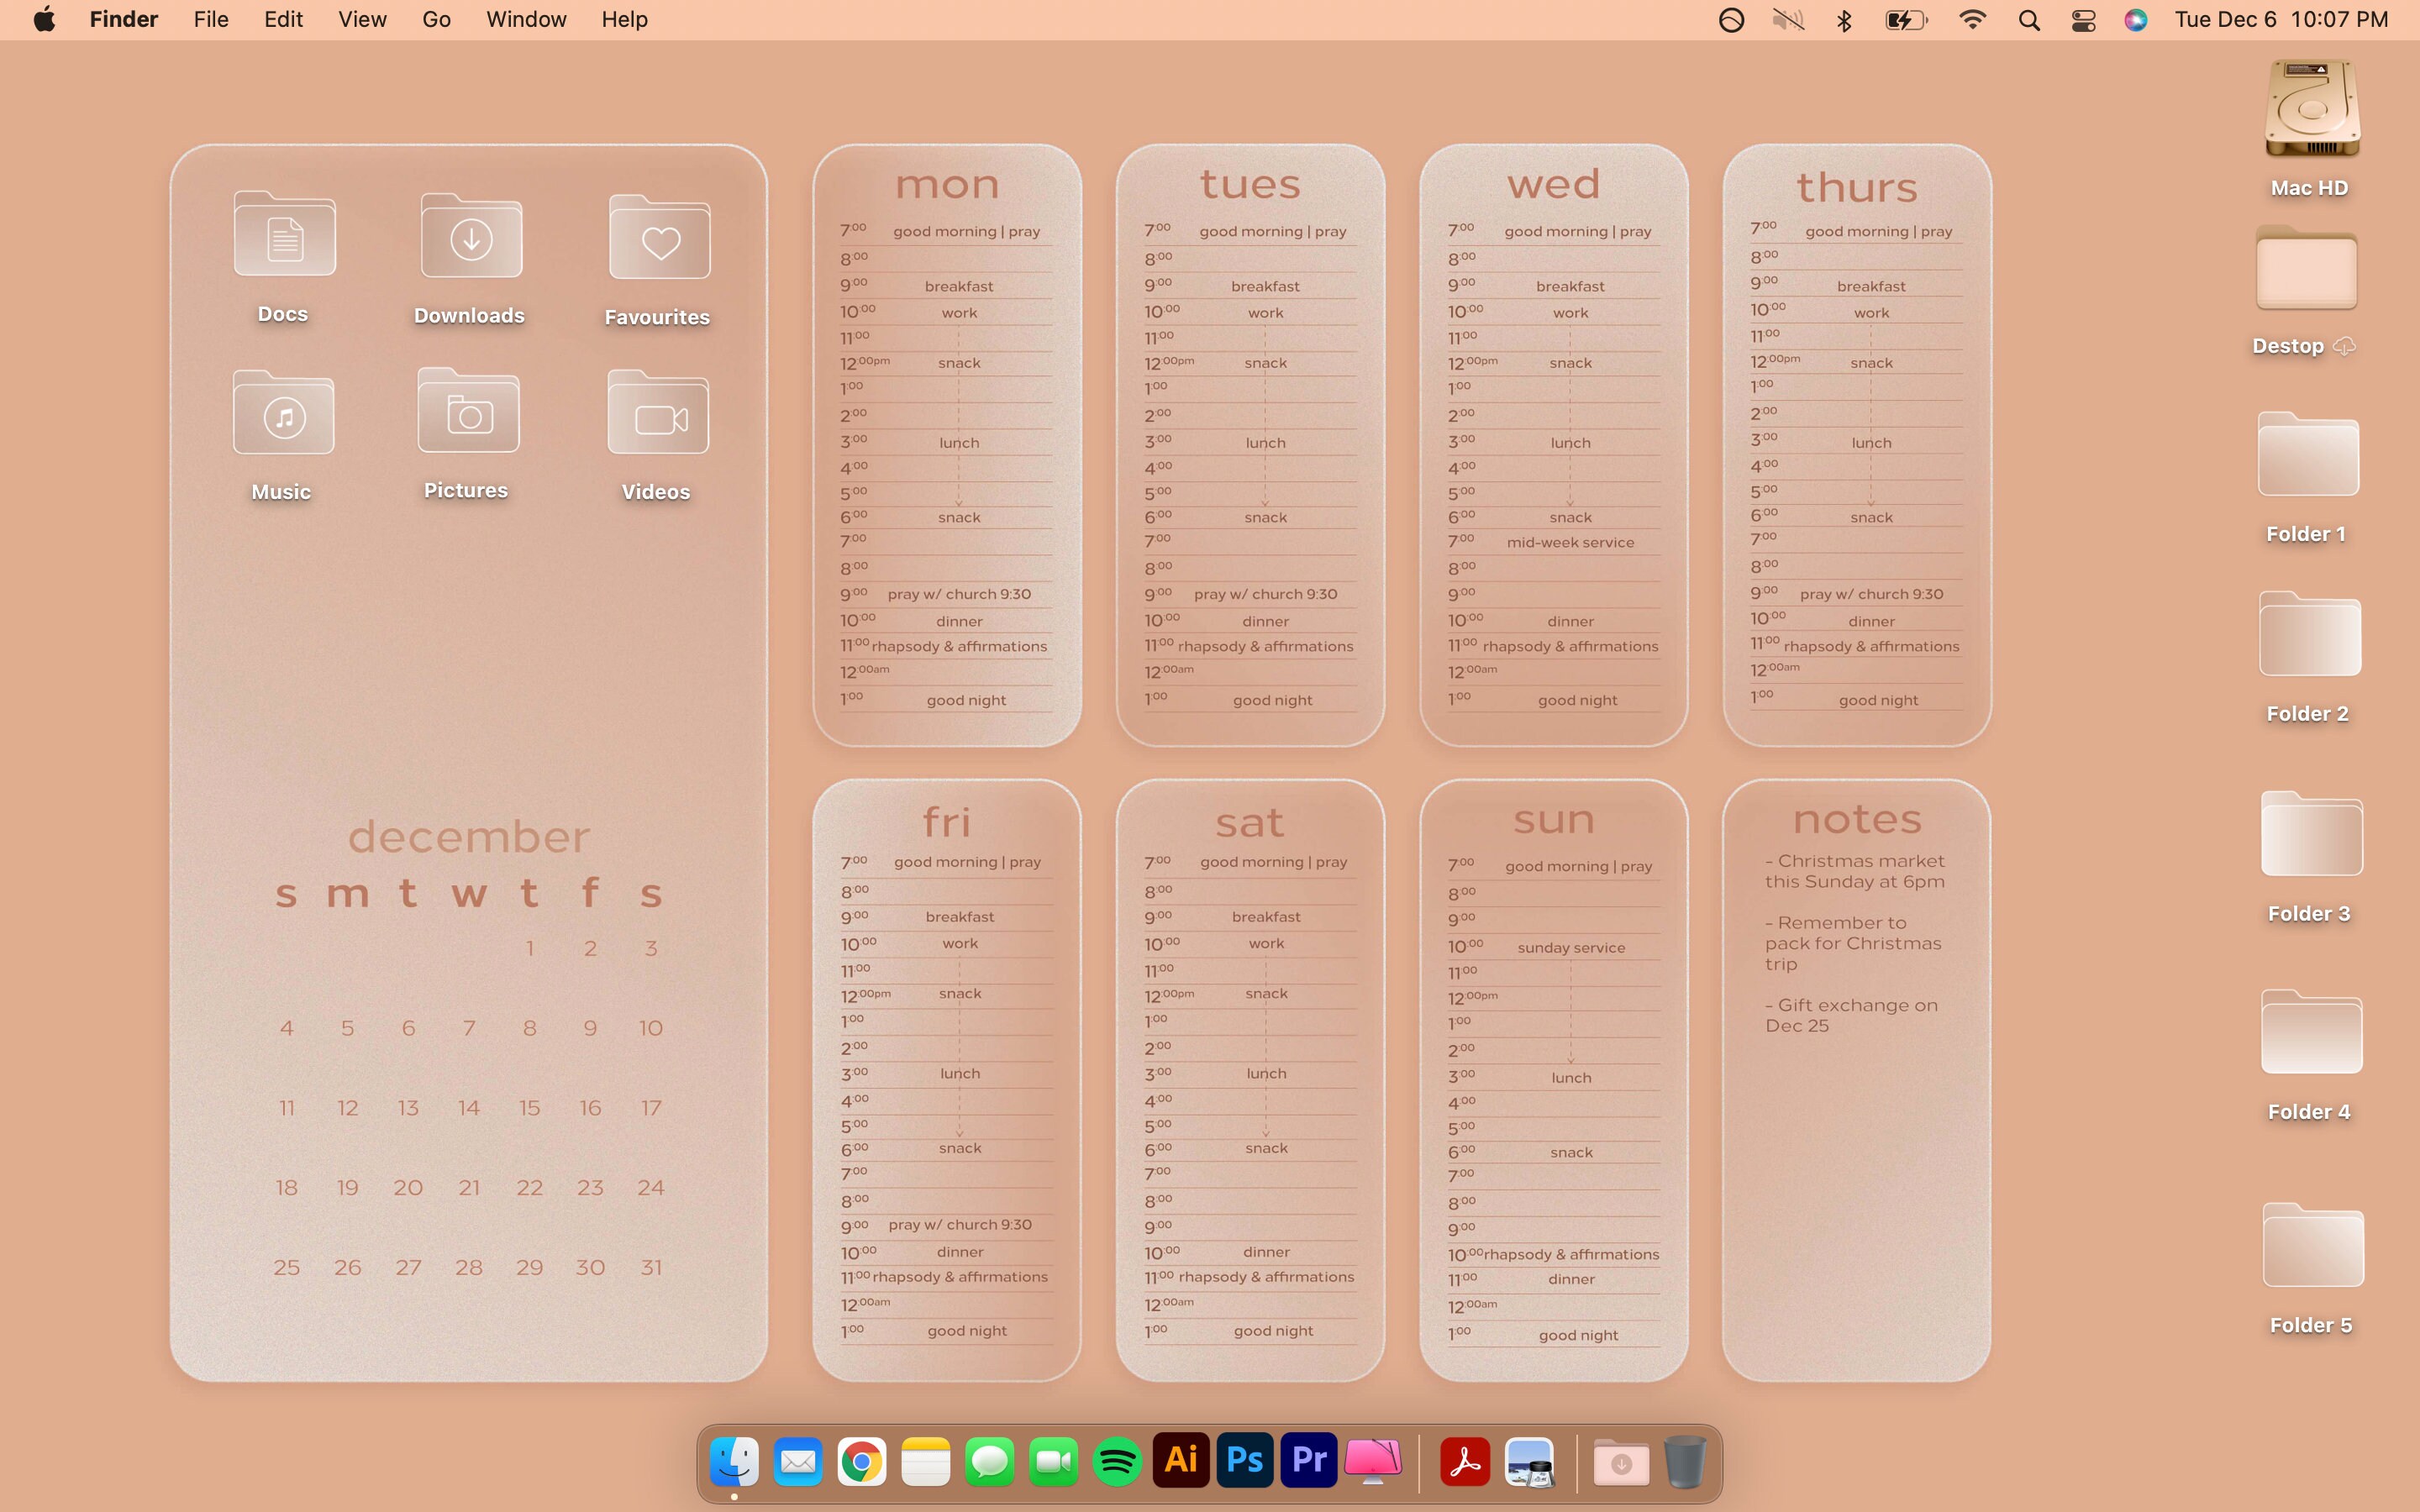Start Spotify from the Dock
The height and width of the screenshot is (1512, 2420).
[1118, 1460]
